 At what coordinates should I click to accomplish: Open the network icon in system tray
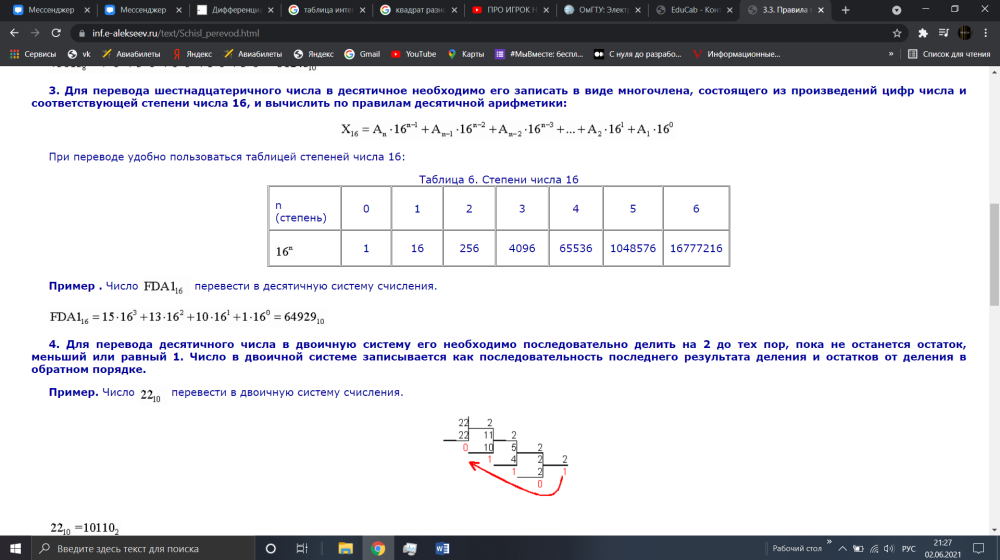click(874, 549)
